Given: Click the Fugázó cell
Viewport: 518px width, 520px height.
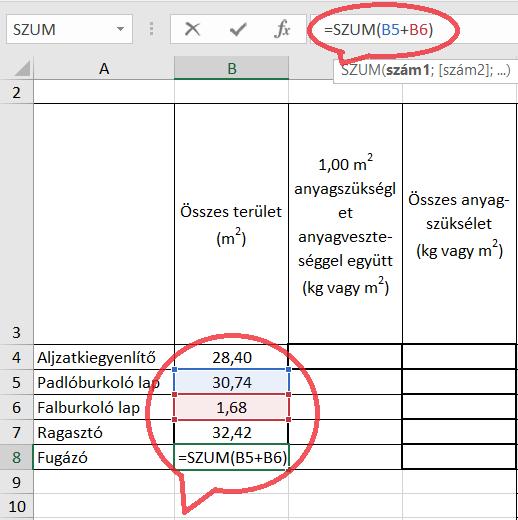Looking at the screenshot, I should coord(104,457).
